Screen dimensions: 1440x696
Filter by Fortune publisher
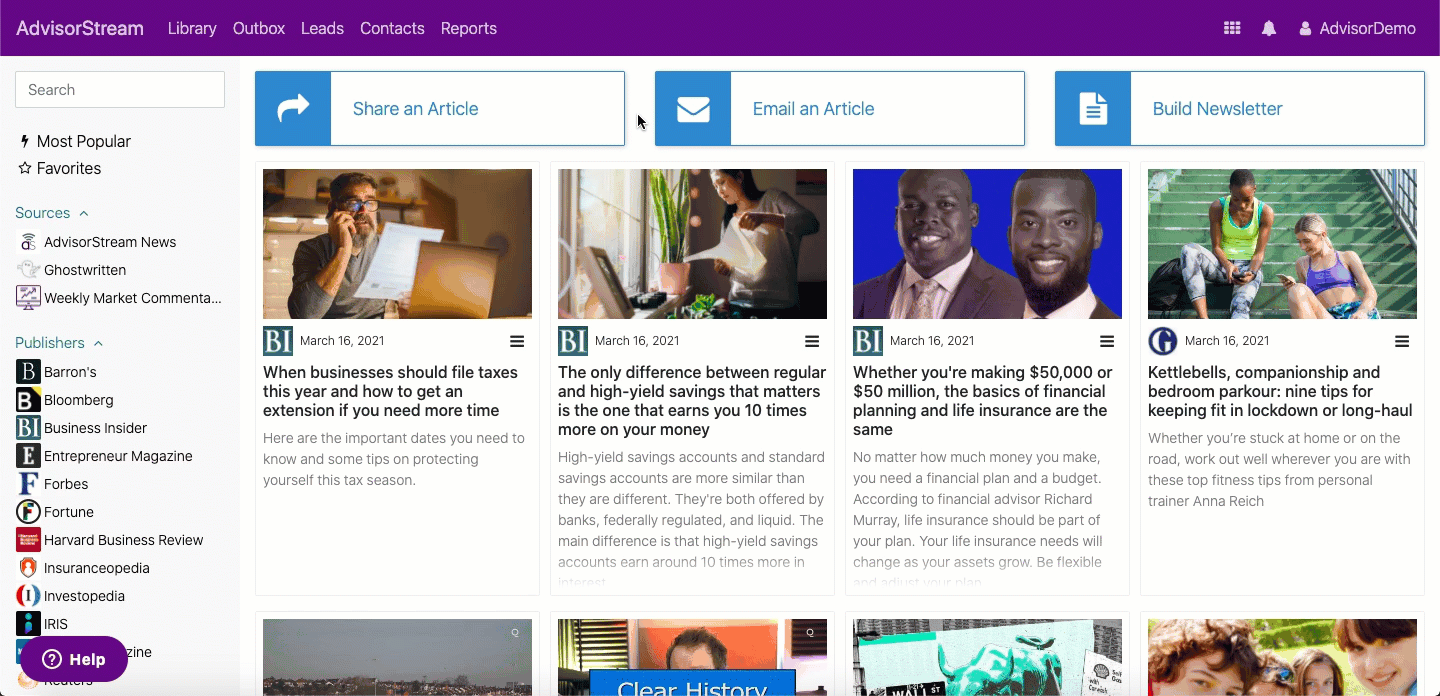(69, 512)
